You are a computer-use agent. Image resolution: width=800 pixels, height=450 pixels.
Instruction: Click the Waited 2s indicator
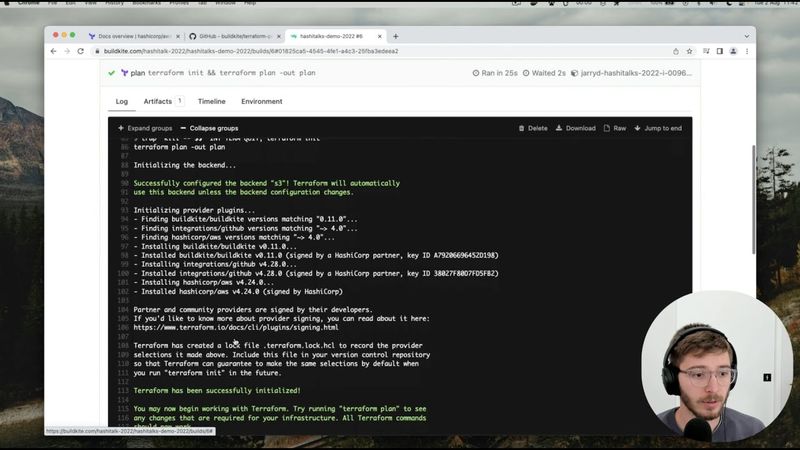click(544, 73)
